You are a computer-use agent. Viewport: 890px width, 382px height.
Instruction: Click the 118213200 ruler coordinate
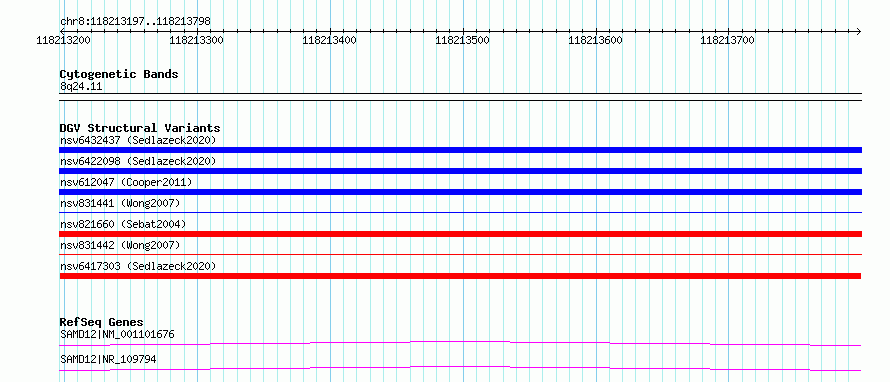pyautogui.click(x=63, y=40)
